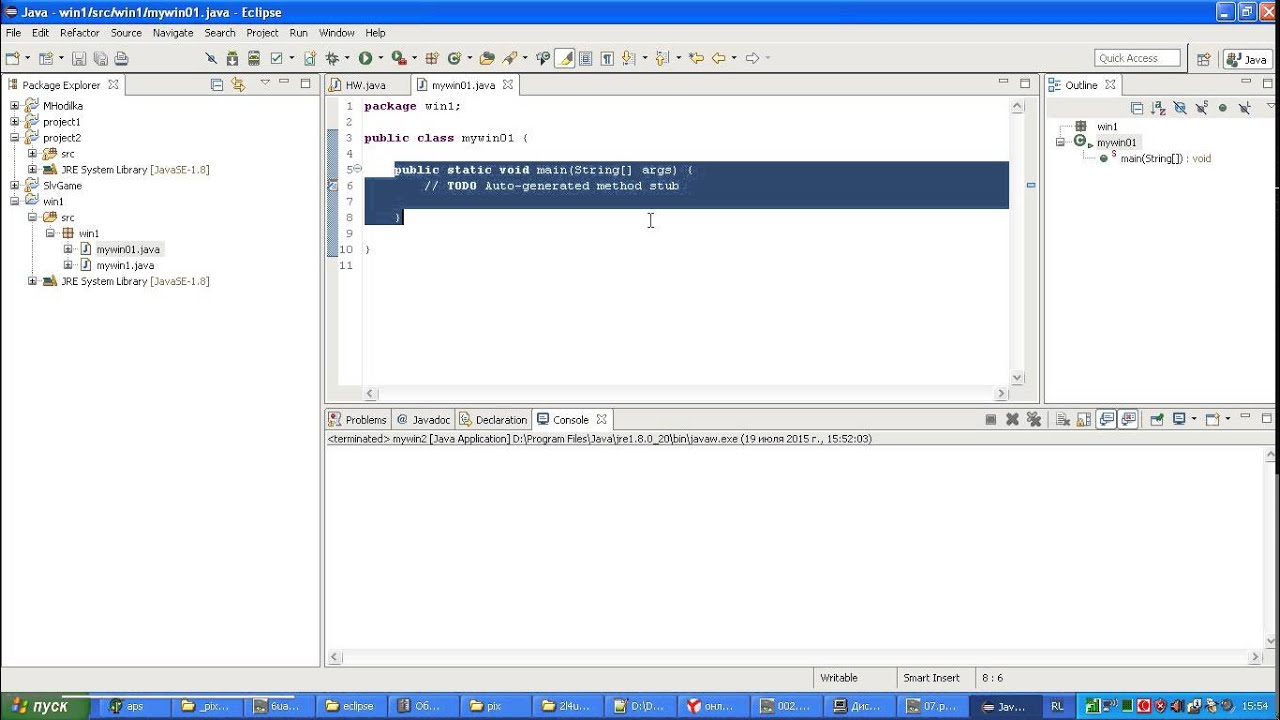Expand the SlvGame project
Viewport: 1280px width, 720px height.
click(15, 185)
